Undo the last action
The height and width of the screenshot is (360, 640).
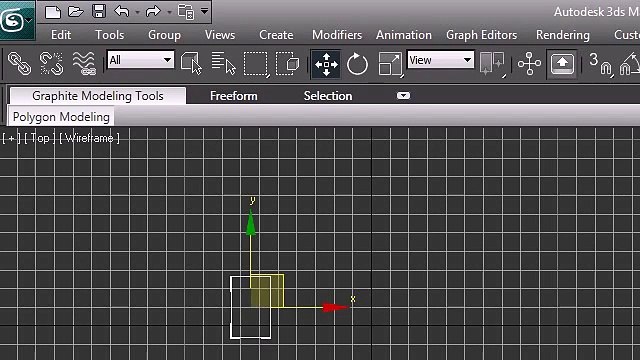coord(122,11)
